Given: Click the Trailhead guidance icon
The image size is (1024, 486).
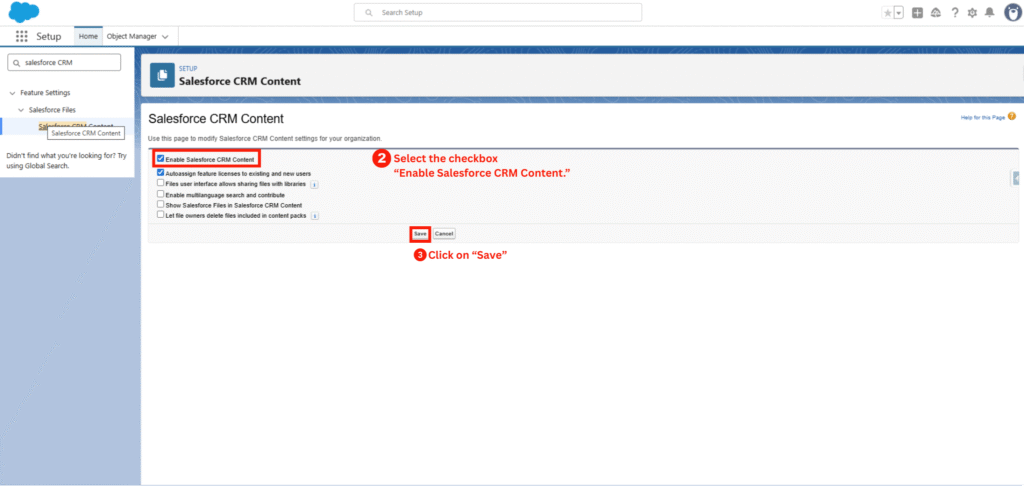Looking at the screenshot, I should 936,13.
